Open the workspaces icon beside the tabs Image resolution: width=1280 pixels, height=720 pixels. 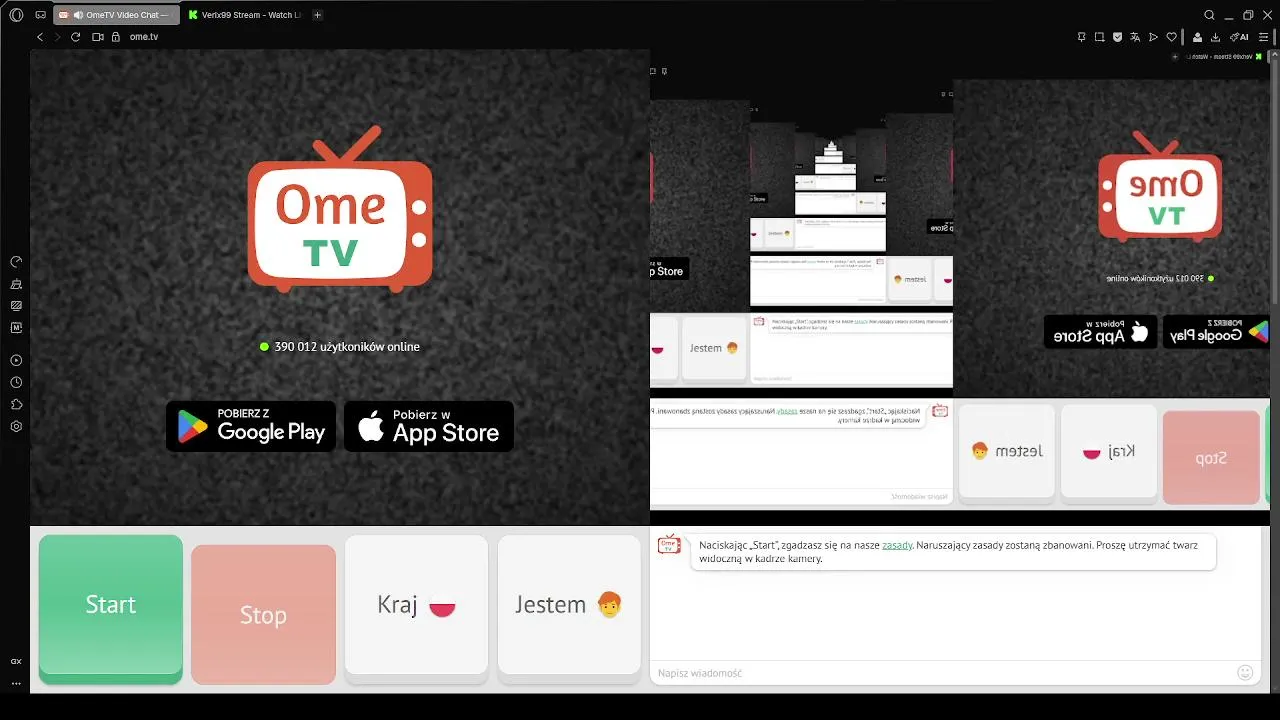[x=40, y=15]
